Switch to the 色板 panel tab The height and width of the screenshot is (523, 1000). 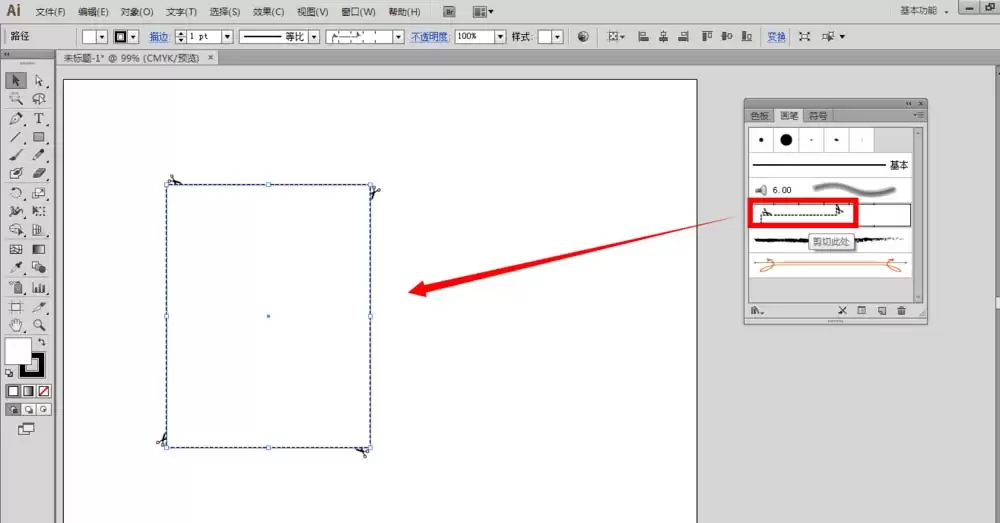click(x=760, y=115)
